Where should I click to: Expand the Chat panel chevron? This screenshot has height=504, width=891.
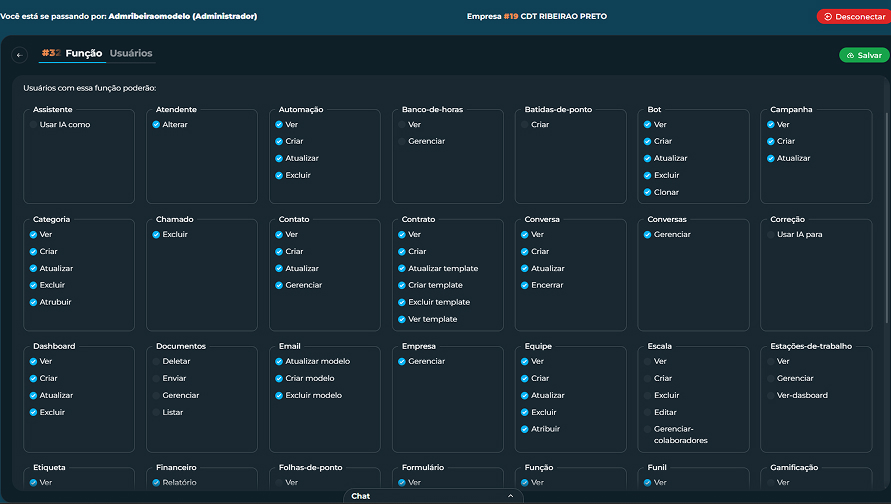510,496
